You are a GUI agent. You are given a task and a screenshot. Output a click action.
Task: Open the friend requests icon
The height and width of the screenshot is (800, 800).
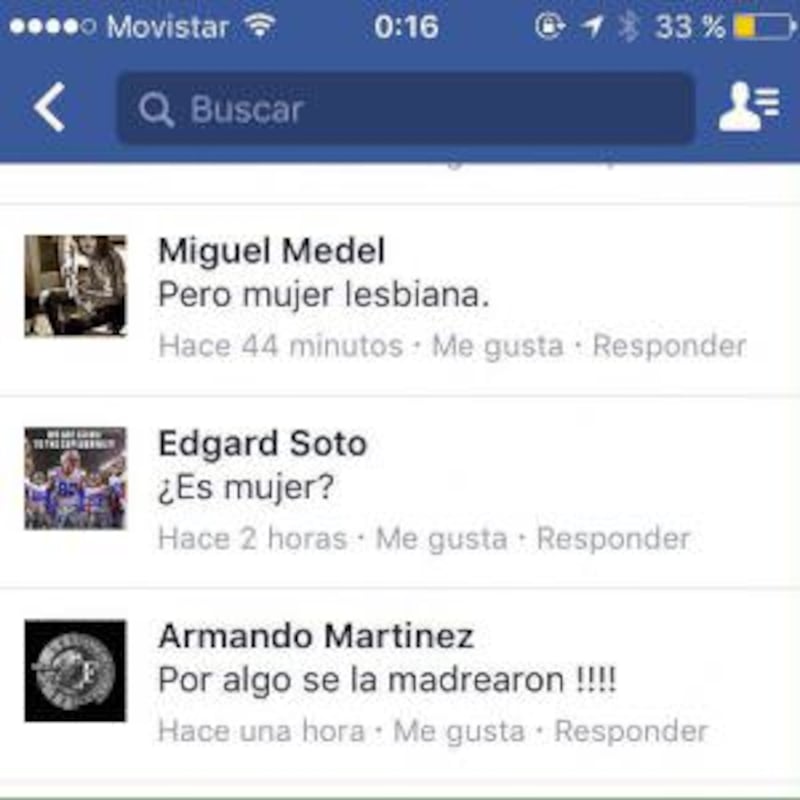[749, 107]
